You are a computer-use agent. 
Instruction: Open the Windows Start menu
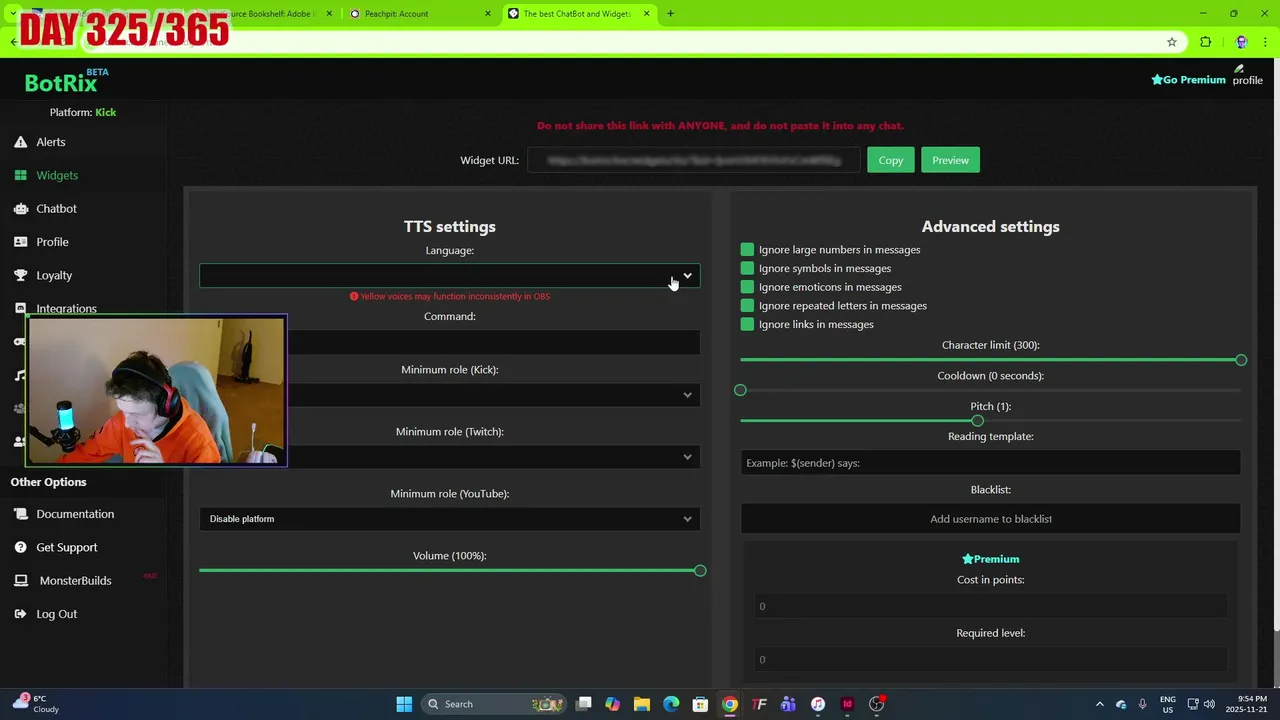404,704
